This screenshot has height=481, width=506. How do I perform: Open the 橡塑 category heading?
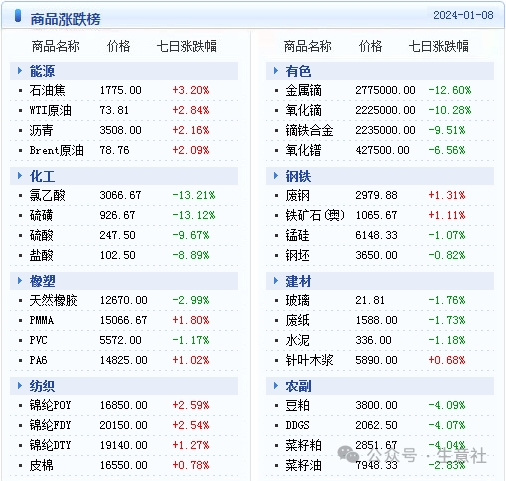(x=42, y=281)
